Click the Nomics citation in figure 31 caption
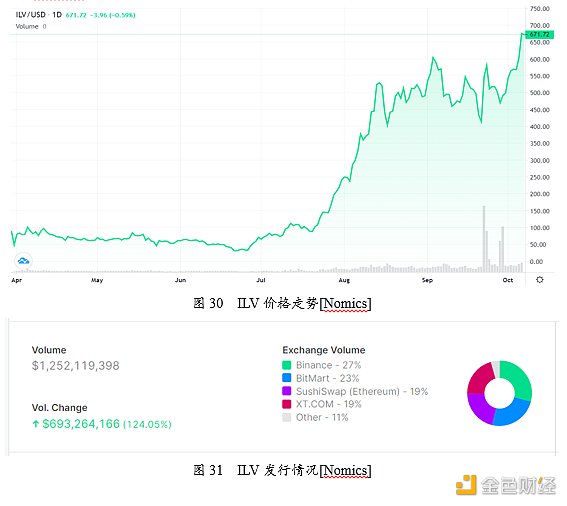This screenshot has width=567, height=506. click(345, 471)
